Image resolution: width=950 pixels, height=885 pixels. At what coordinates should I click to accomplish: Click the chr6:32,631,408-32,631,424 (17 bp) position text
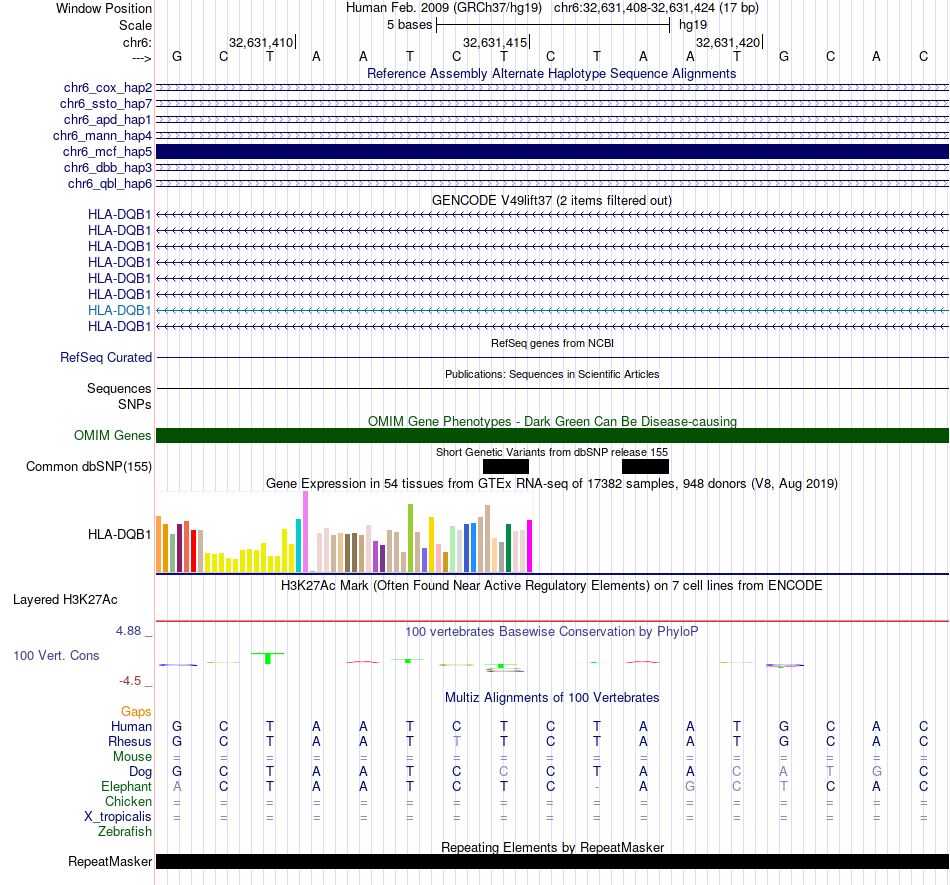click(656, 8)
